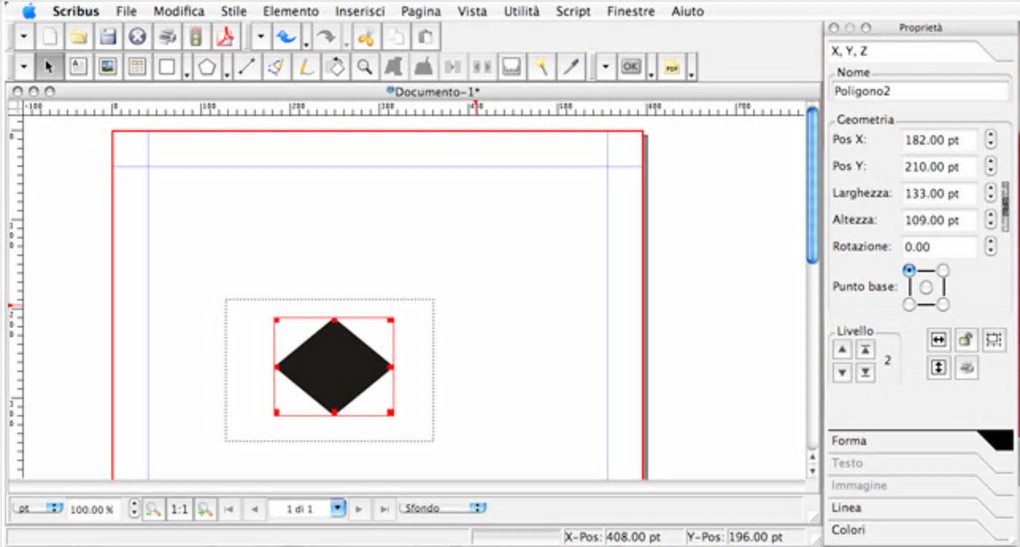Click the Pos X value field
1020x547 pixels.
click(938, 140)
